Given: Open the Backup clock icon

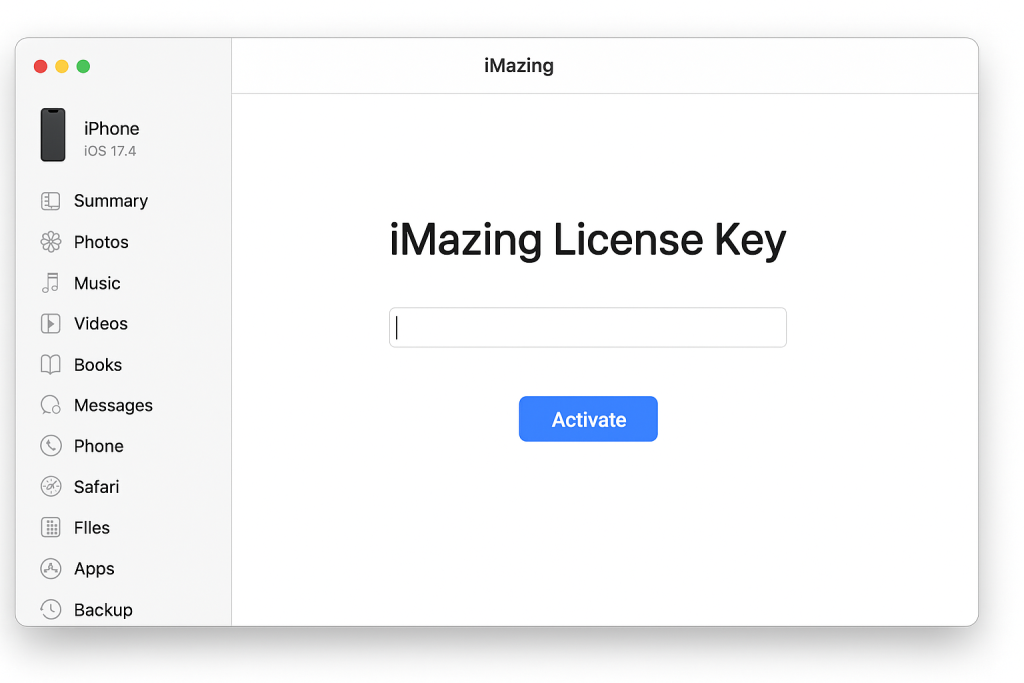Looking at the screenshot, I should (50, 609).
